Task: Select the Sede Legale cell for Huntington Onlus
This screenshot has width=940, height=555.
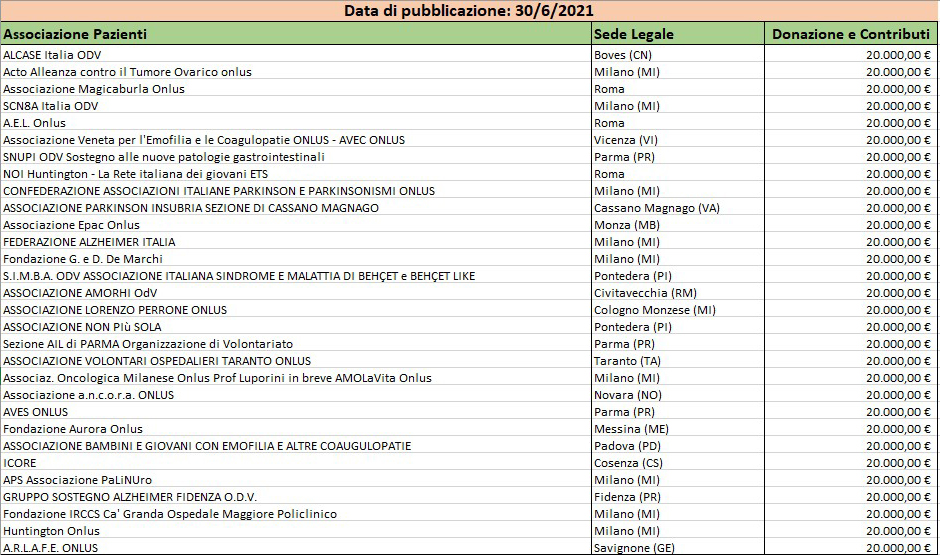Action: click(x=678, y=530)
